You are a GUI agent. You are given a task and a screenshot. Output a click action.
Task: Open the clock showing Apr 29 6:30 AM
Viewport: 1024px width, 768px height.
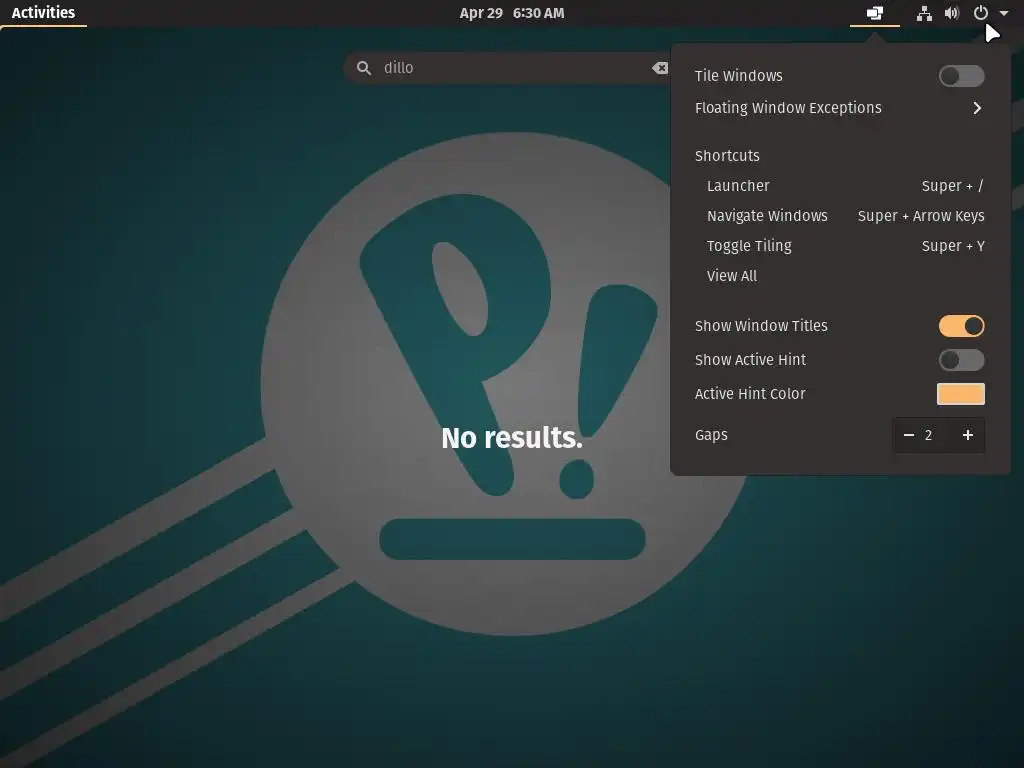(x=511, y=13)
